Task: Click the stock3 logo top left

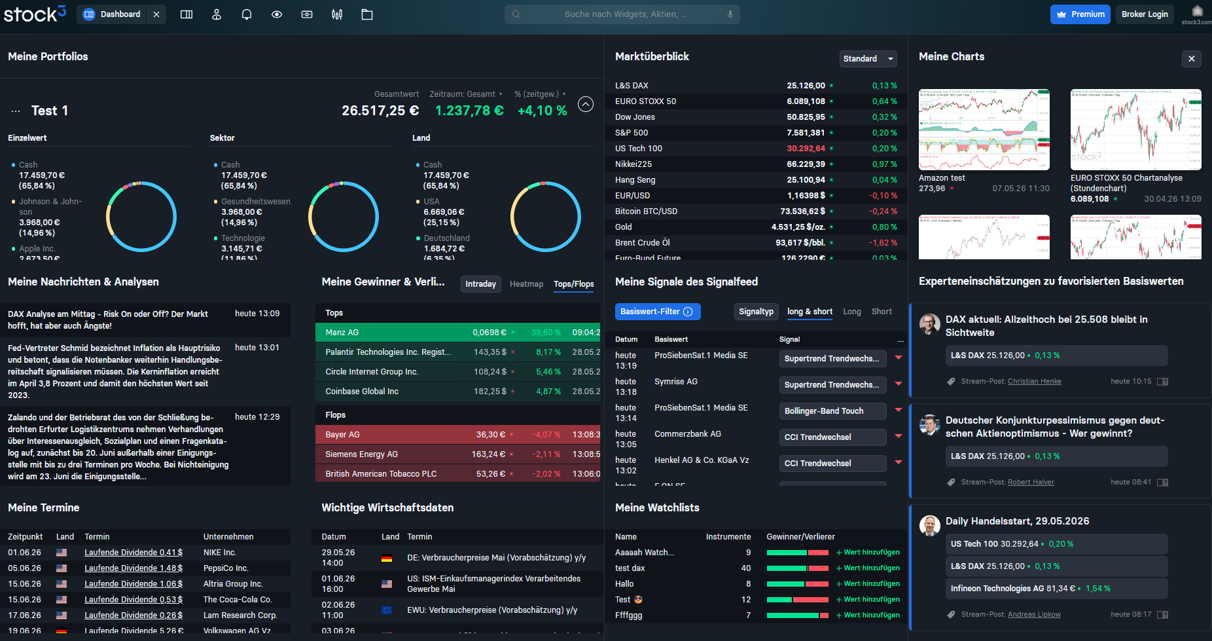Action: [x=34, y=14]
